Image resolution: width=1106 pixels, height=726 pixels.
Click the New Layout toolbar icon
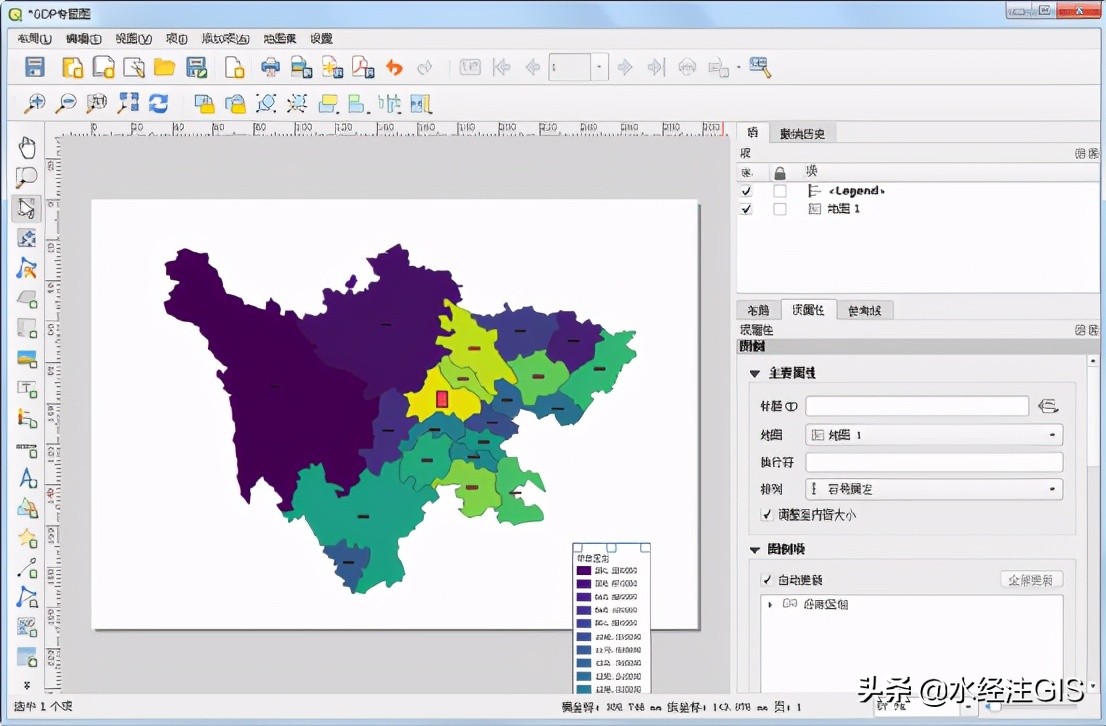(x=73, y=67)
